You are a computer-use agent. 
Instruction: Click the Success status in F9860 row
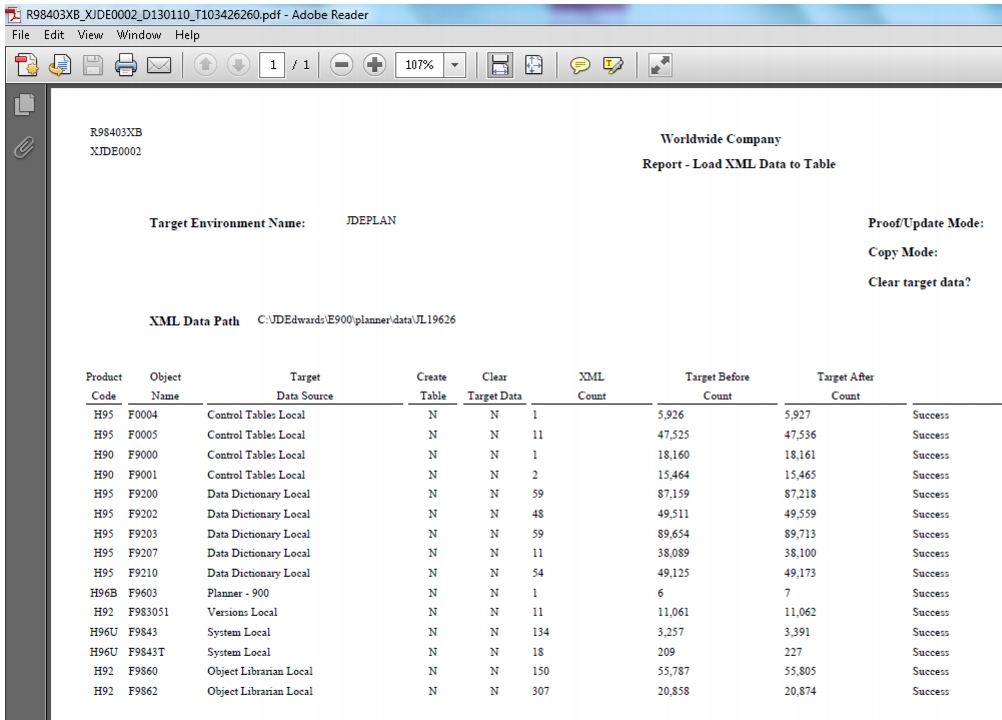(x=930, y=671)
